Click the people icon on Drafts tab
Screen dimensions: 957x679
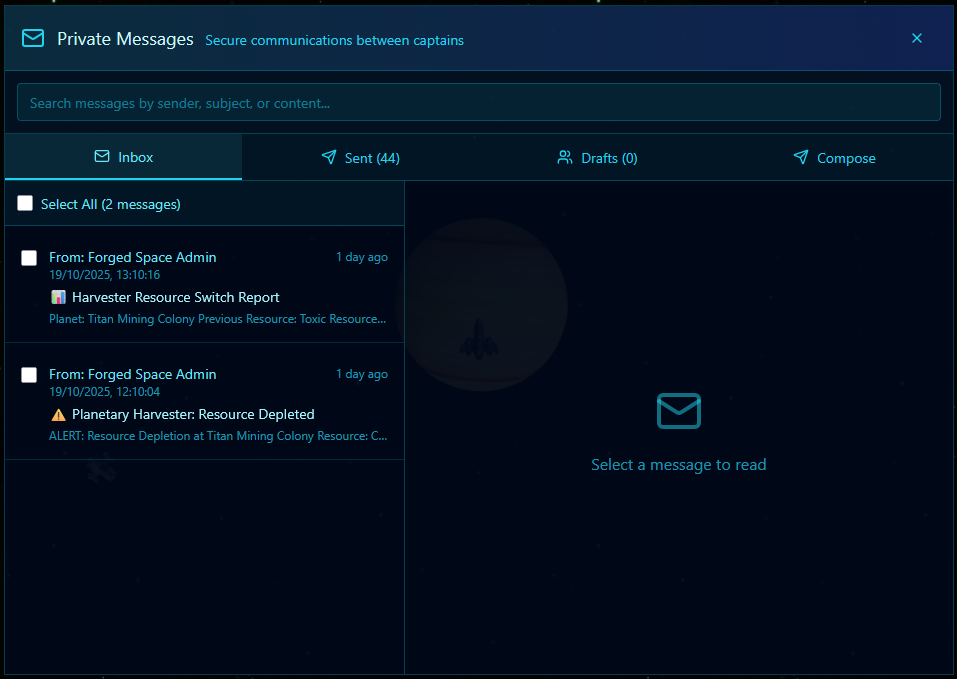pyautogui.click(x=565, y=157)
